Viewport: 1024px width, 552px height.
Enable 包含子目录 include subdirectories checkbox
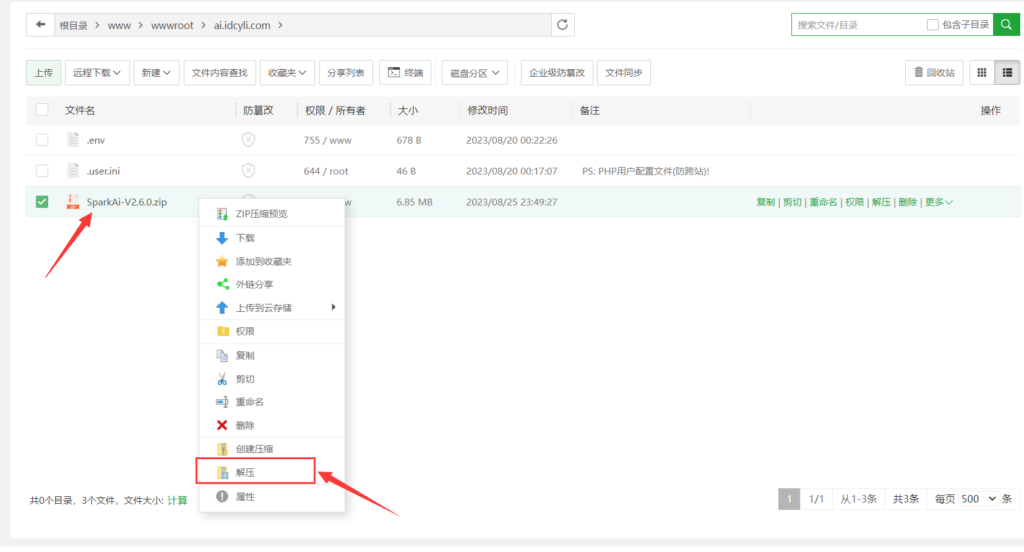tap(932, 25)
